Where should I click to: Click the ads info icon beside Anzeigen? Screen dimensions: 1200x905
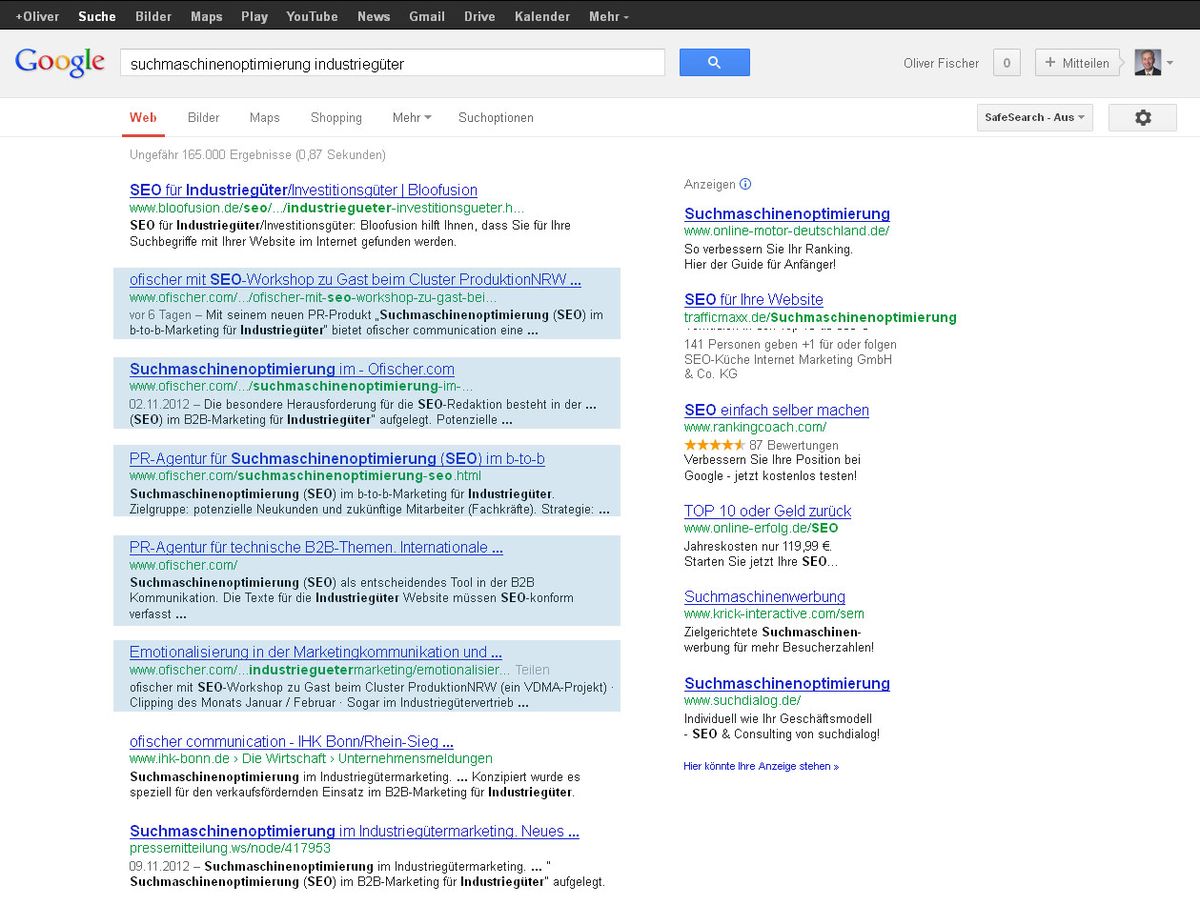pyautogui.click(x=745, y=184)
